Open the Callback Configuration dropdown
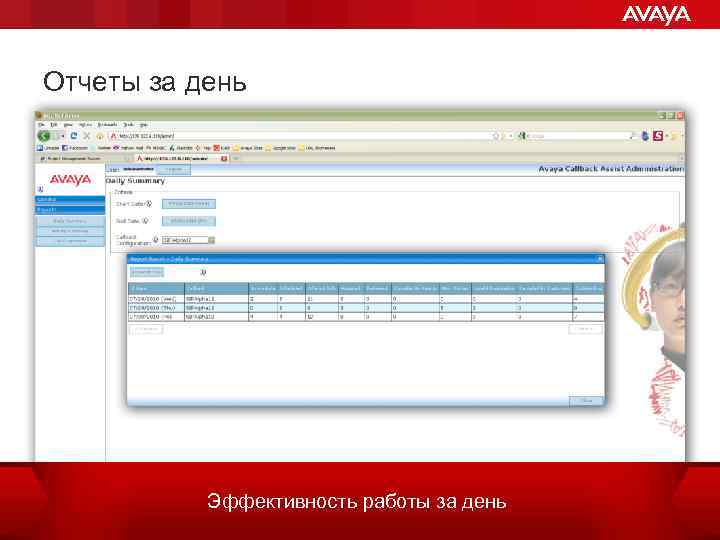 (x=188, y=240)
